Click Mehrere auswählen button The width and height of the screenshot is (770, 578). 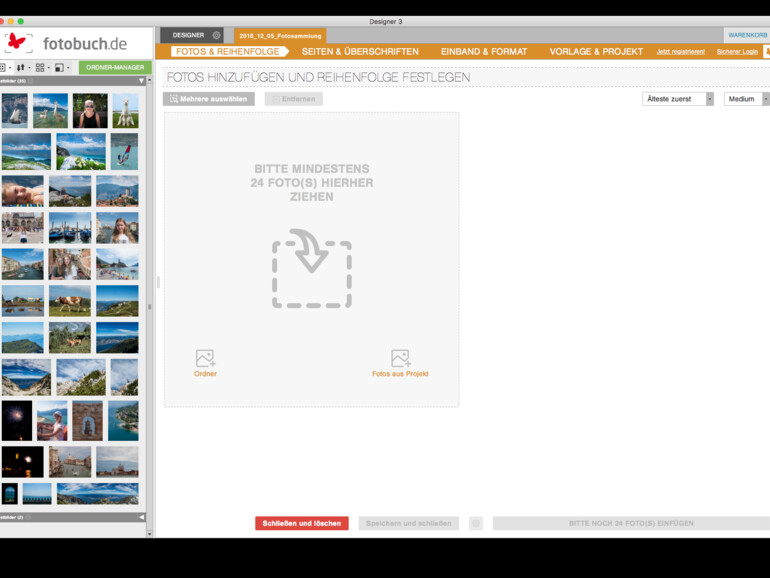tap(209, 99)
